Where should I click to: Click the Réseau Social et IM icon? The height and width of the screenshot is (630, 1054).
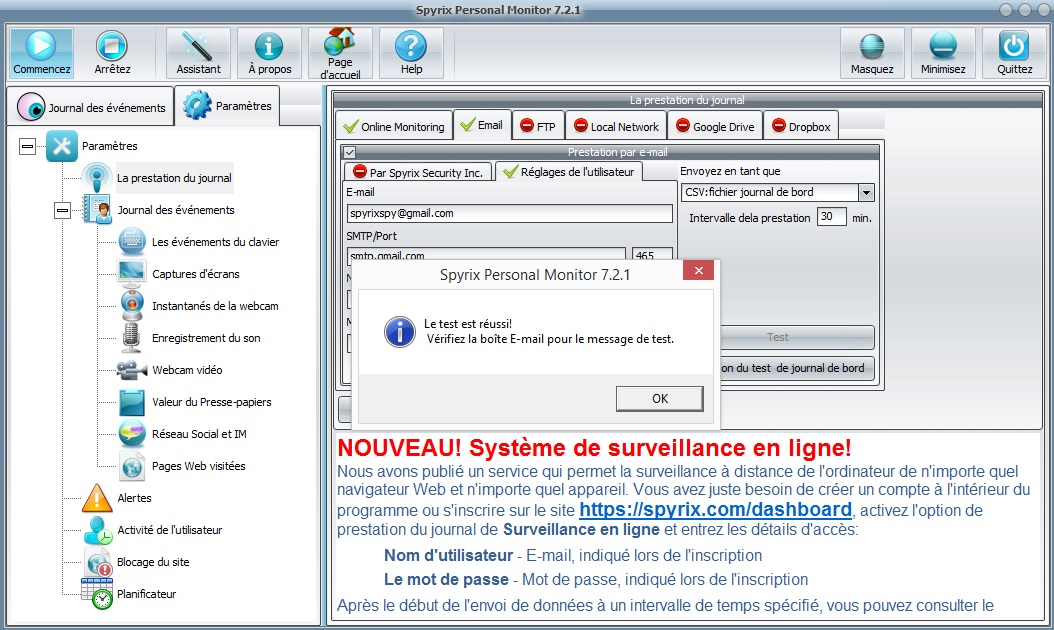tap(132, 434)
